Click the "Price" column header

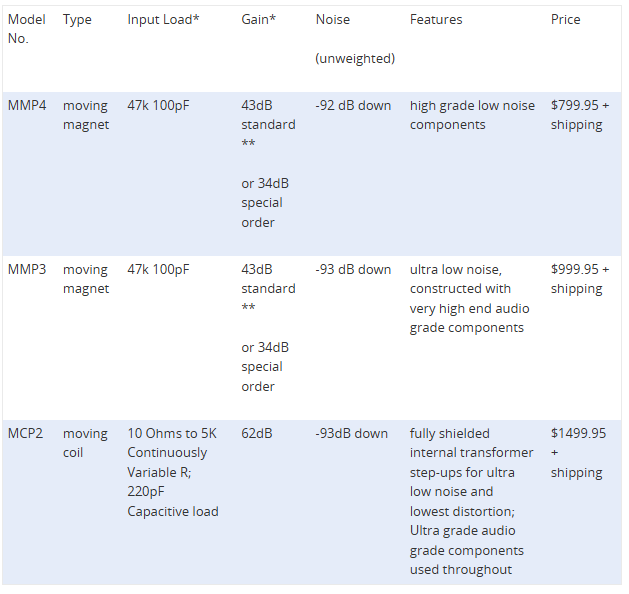(565, 20)
